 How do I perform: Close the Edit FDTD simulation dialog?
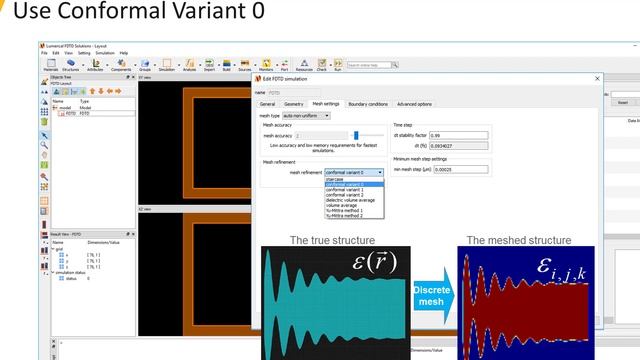(x=598, y=78)
